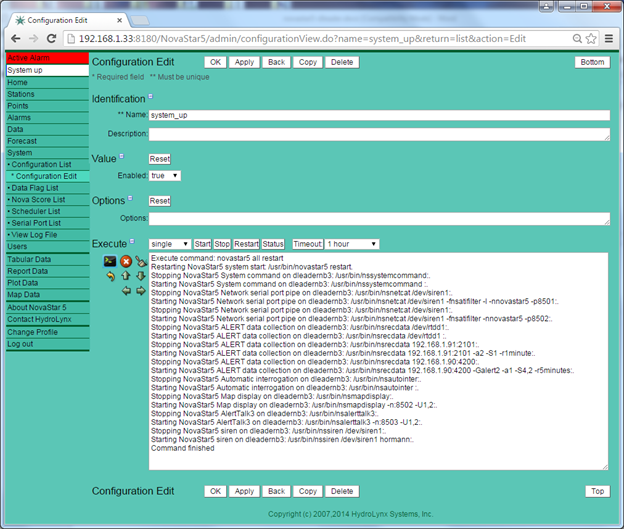Open Home in sidebar menu
This screenshot has width=624, height=529.
tap(47, 82)
